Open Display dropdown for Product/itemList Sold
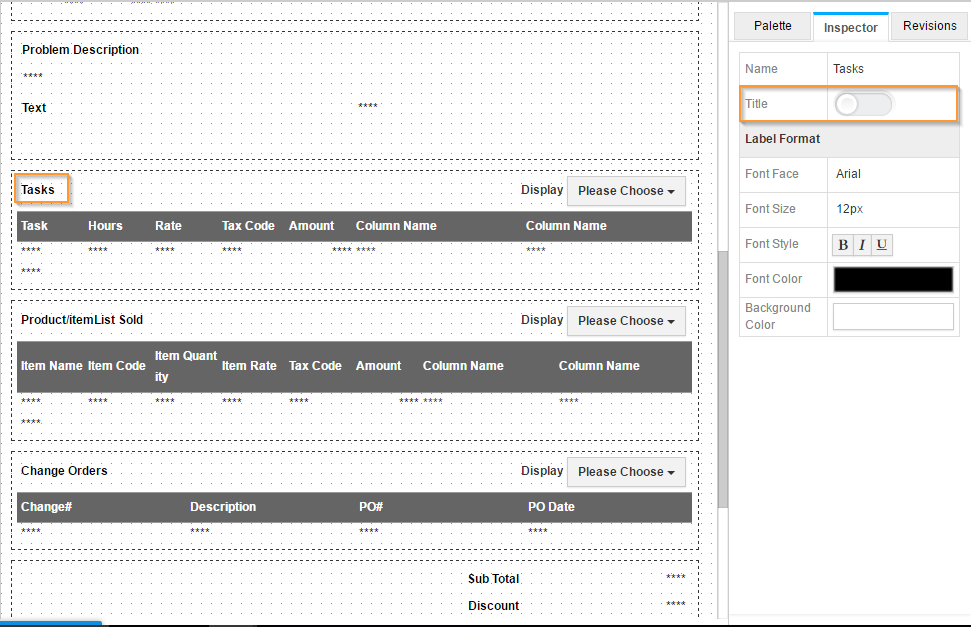This screenshot has height=627, width=971. coord(626,321)
